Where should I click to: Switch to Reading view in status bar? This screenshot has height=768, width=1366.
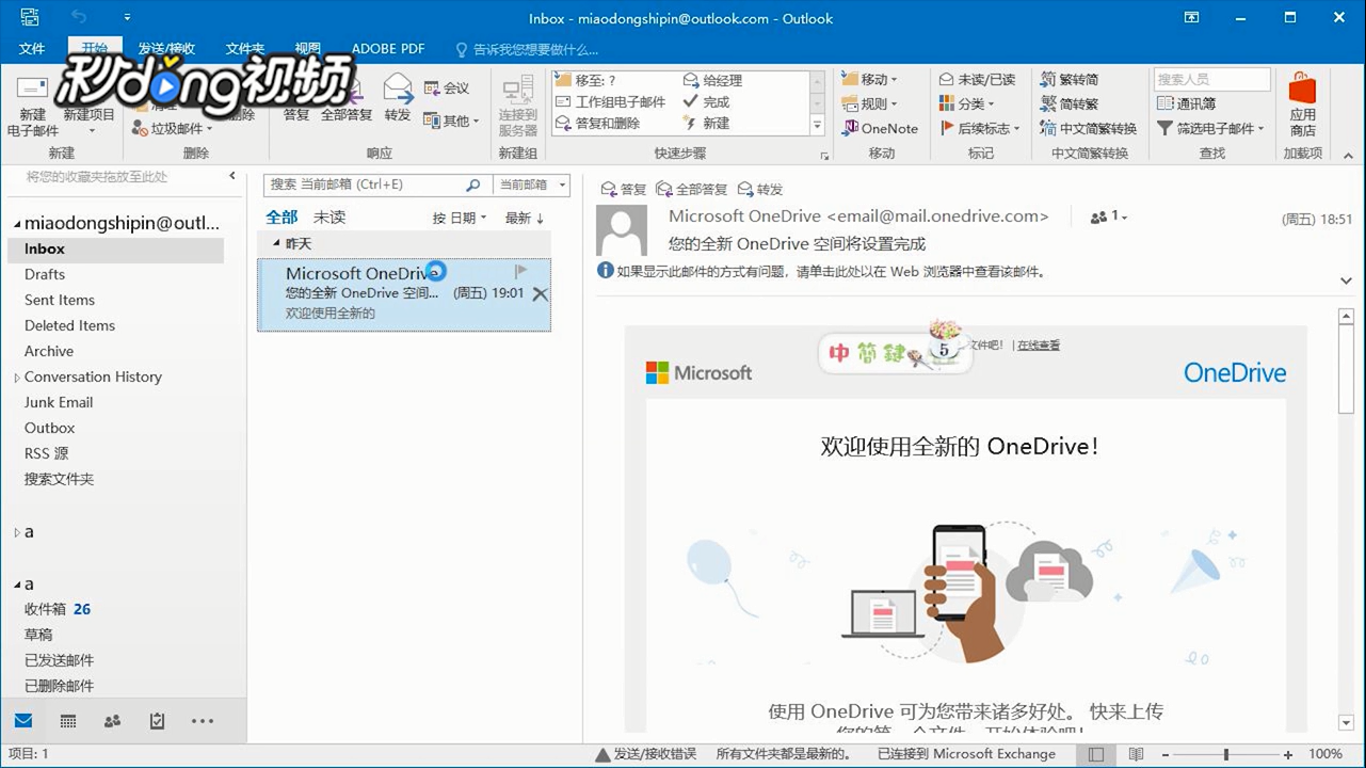click(1136, 754)
